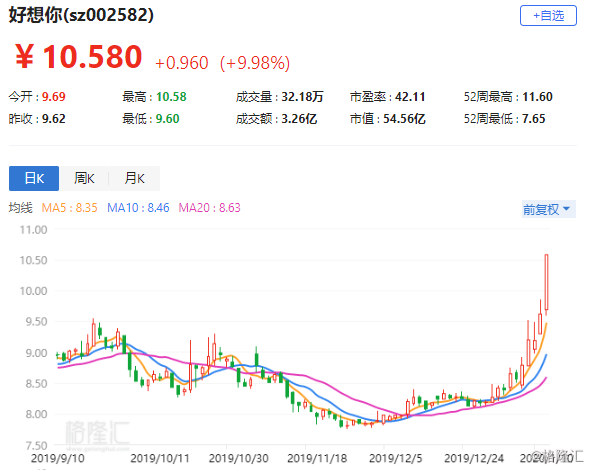The height and width of the screenshot is (470, 591).
Task: Click the 最低 value 9.60
Action: point(167,119)
